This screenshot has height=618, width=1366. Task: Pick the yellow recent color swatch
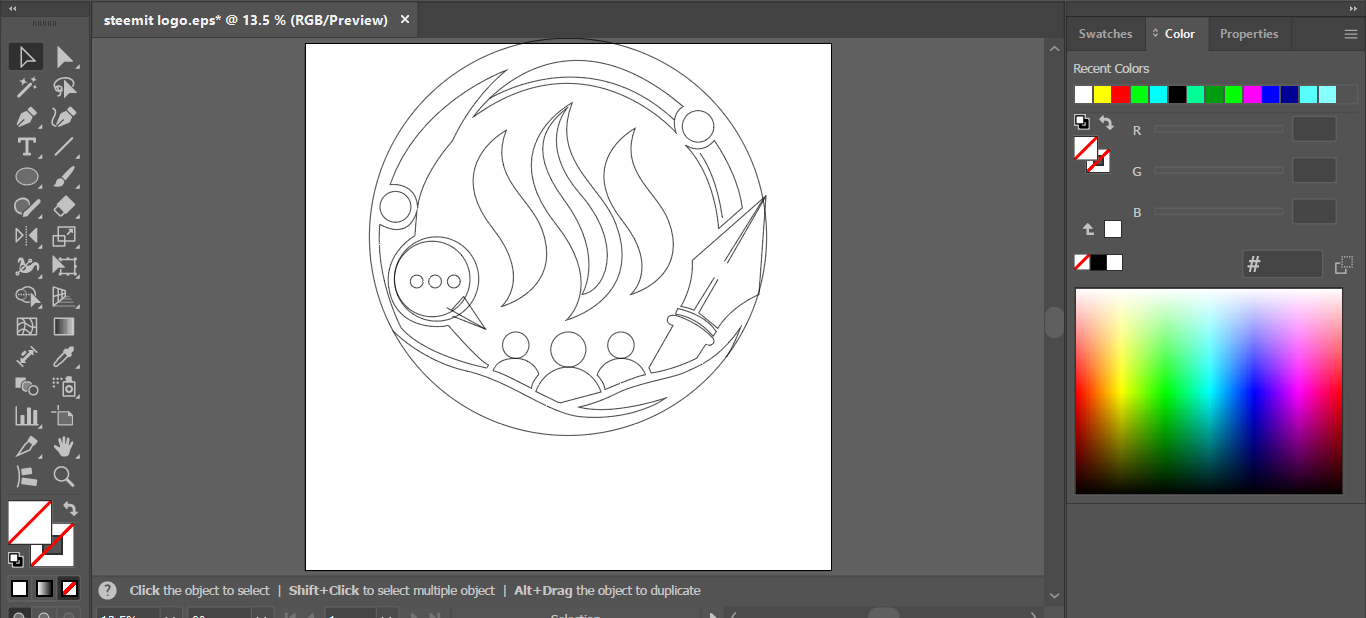[1102, 94]
